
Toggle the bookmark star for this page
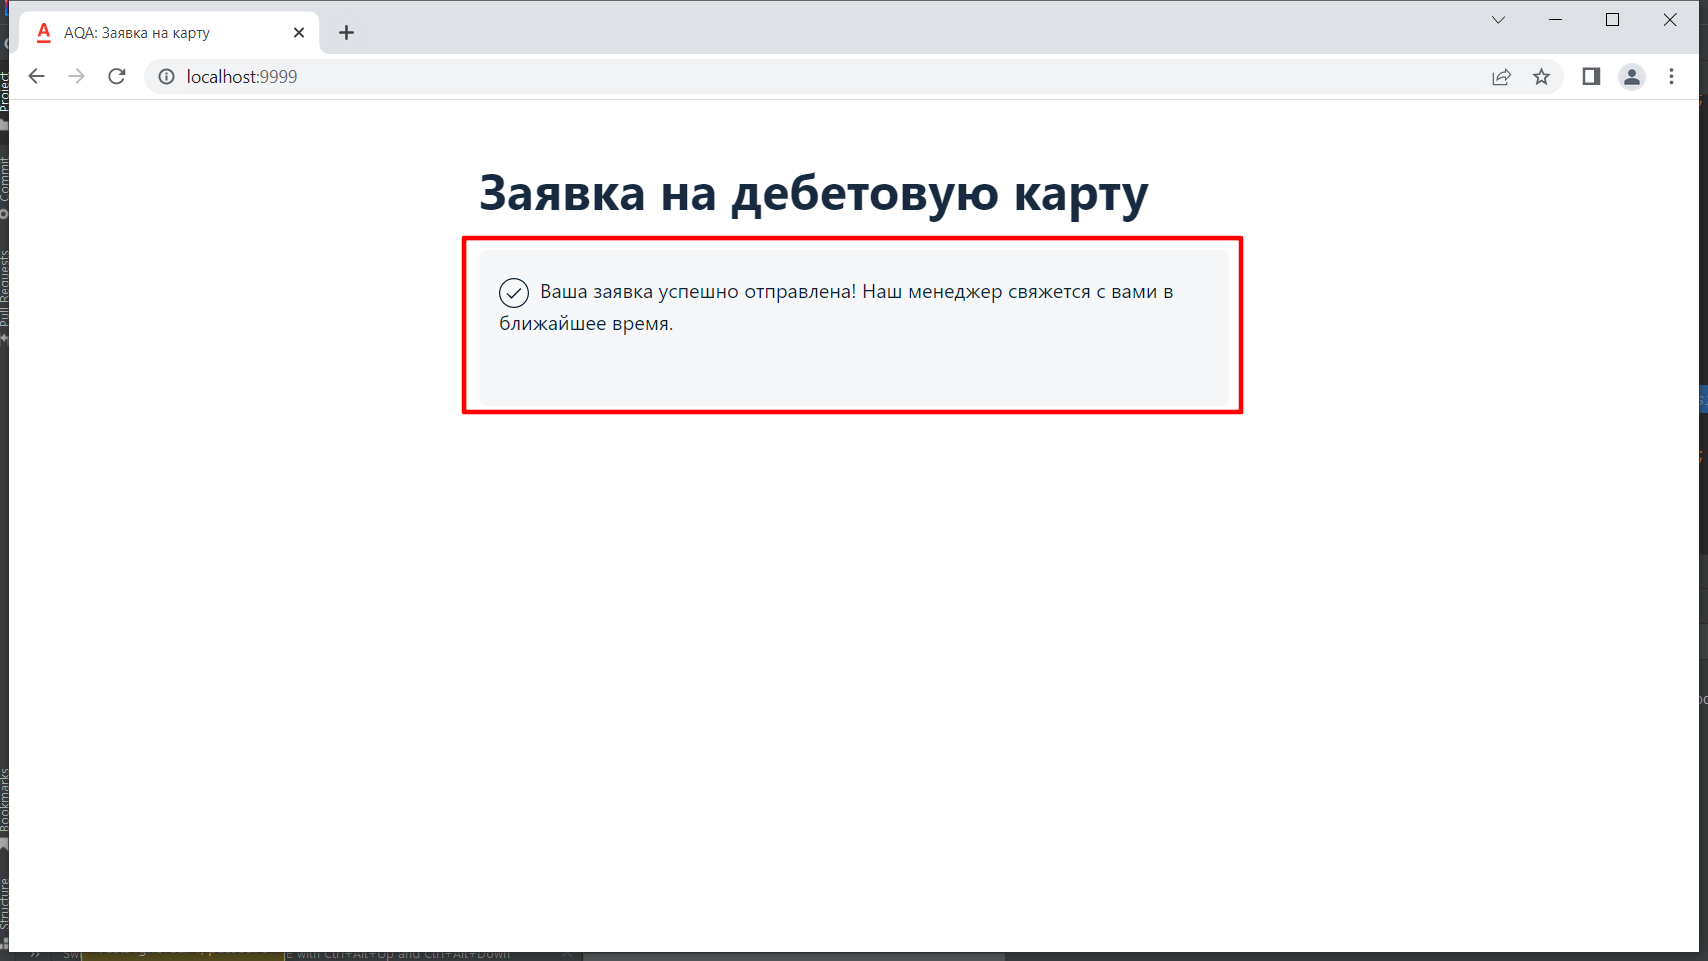[x=1541, y=76]
